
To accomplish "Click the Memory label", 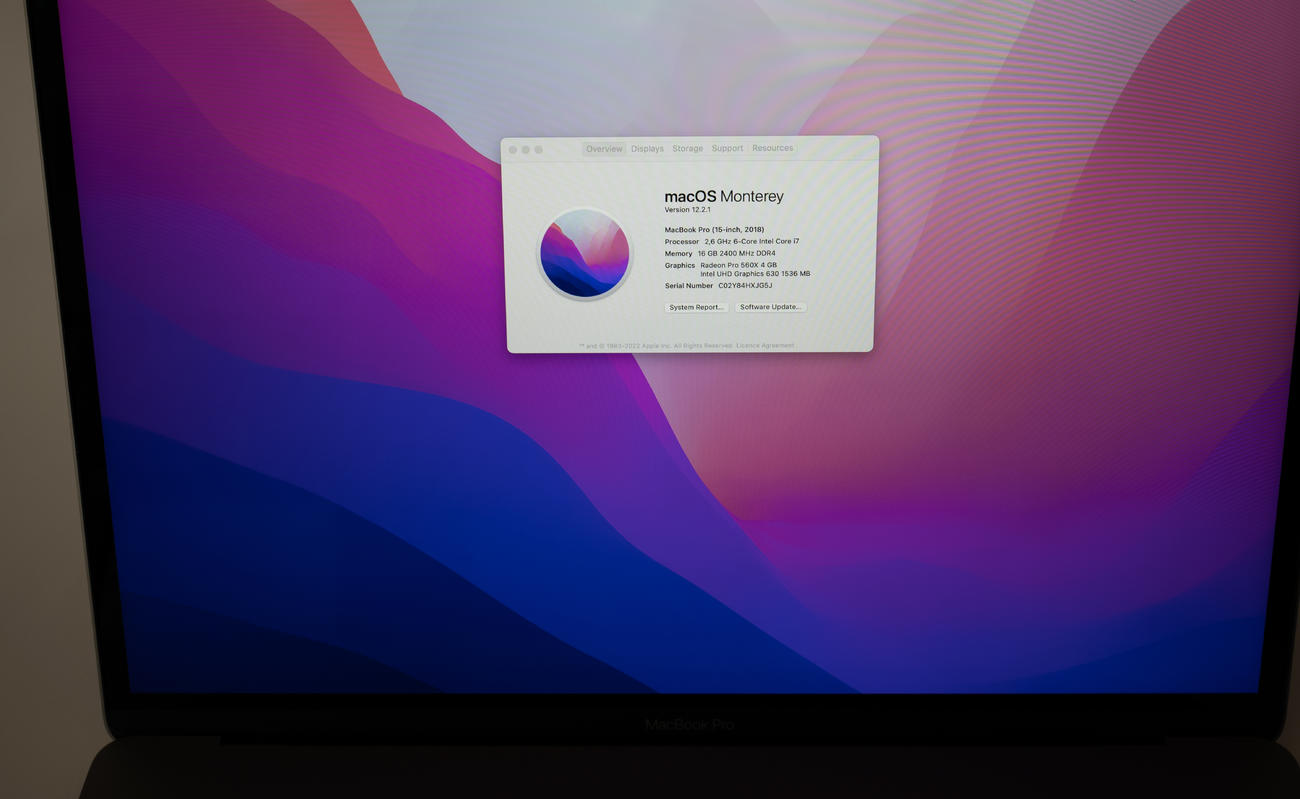I will coord(678,254).
